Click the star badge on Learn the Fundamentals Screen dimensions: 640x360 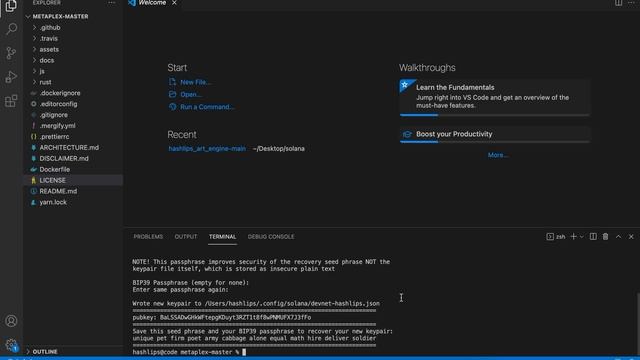click(x=404, y=85)
